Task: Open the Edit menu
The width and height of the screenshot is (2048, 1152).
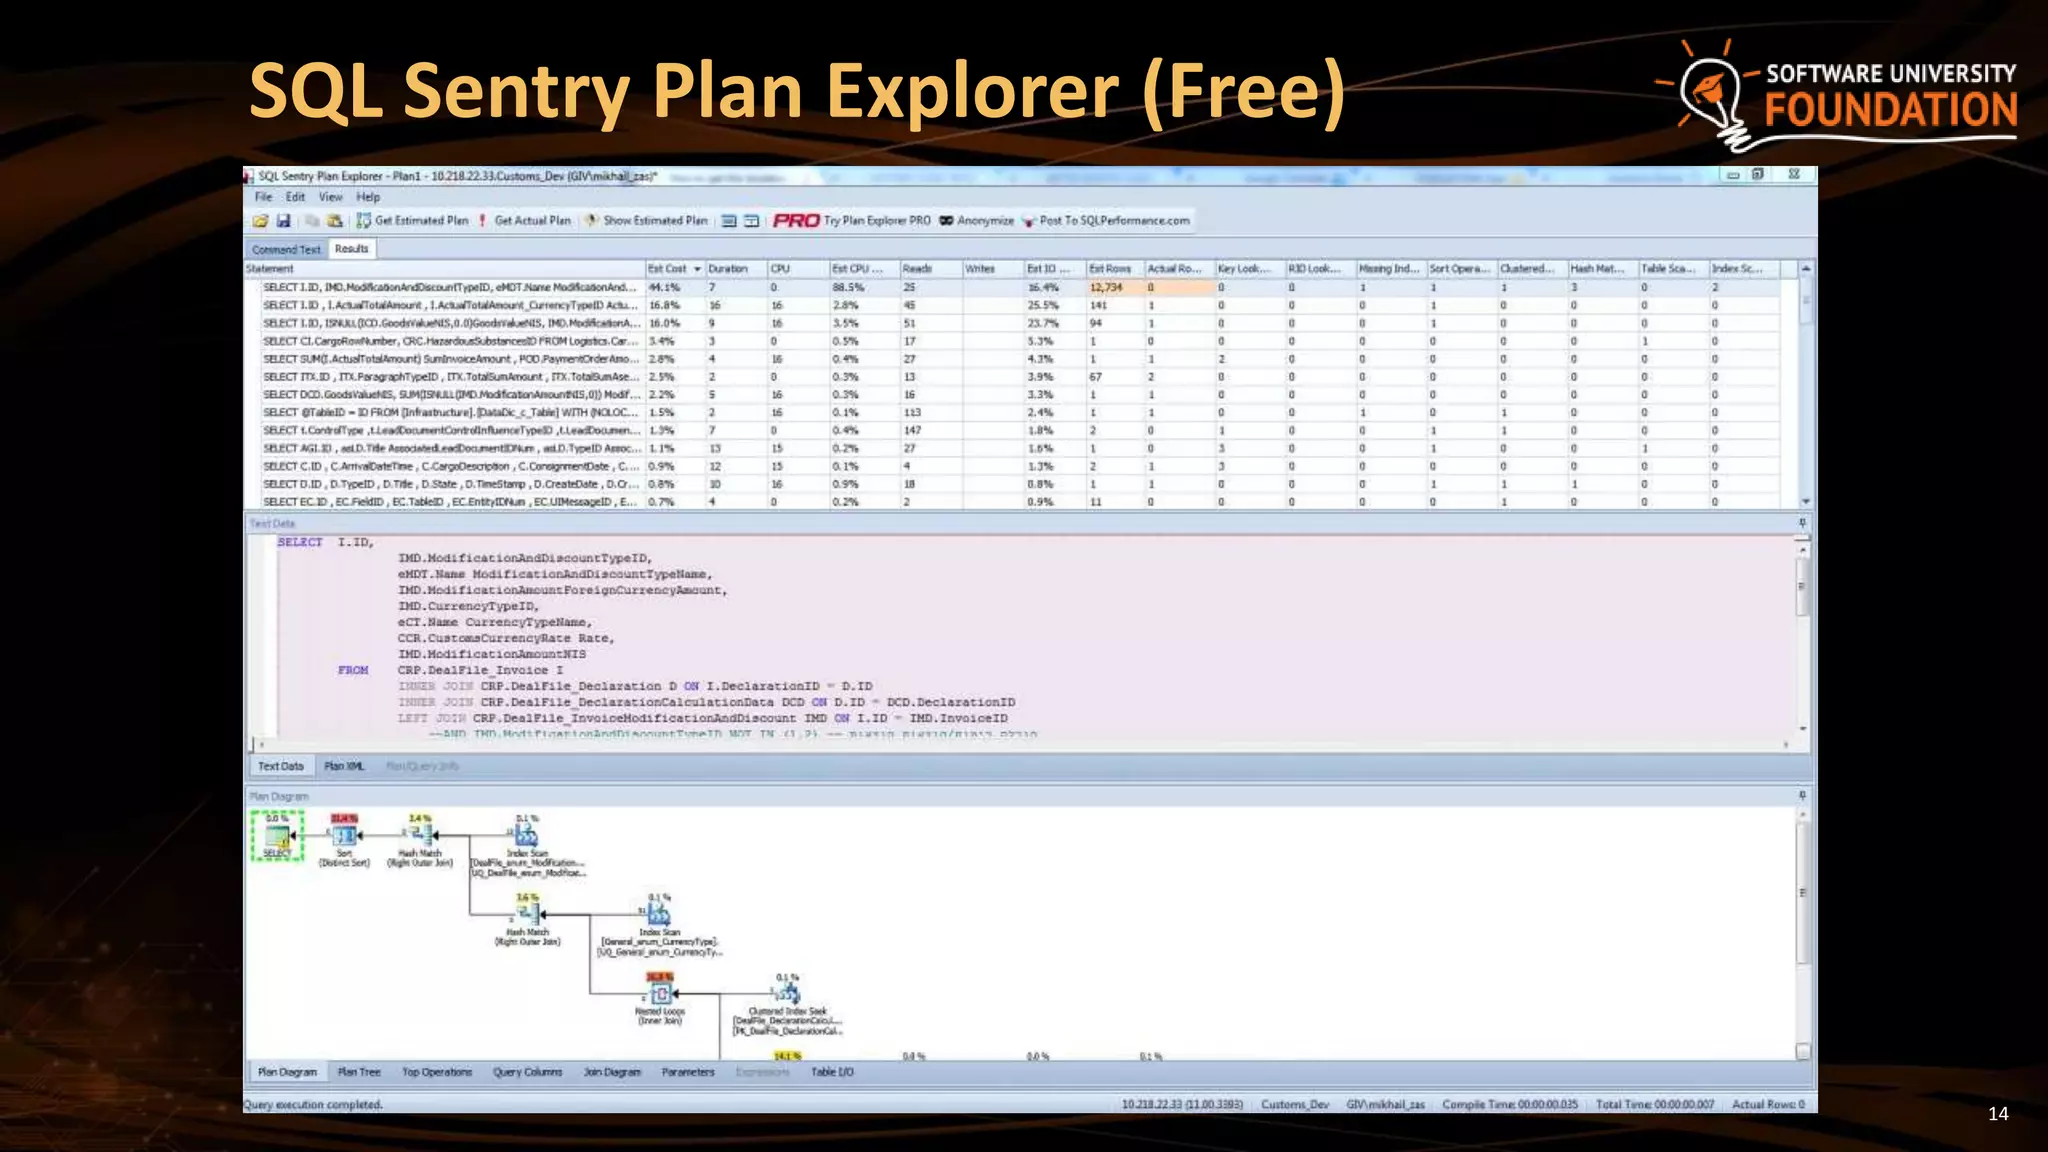Action: coord(295,197)
